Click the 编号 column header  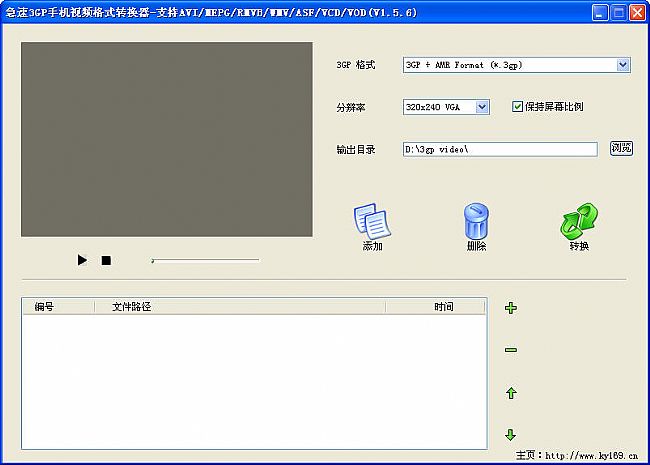tap(58, 307)
